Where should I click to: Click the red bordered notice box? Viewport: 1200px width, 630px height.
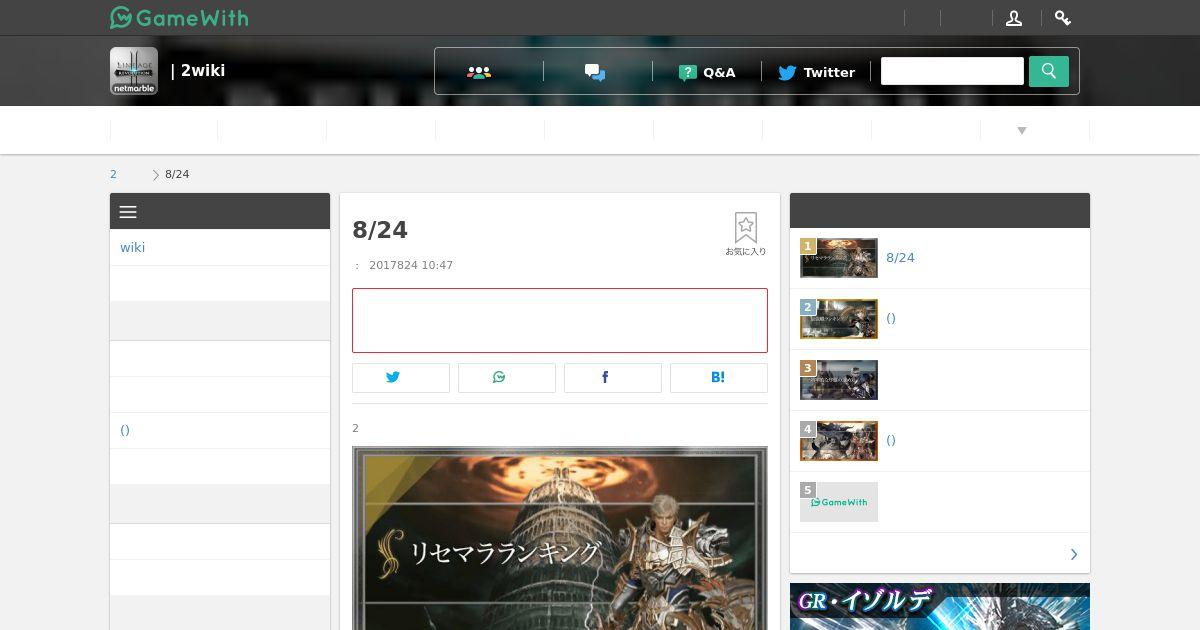560,320
